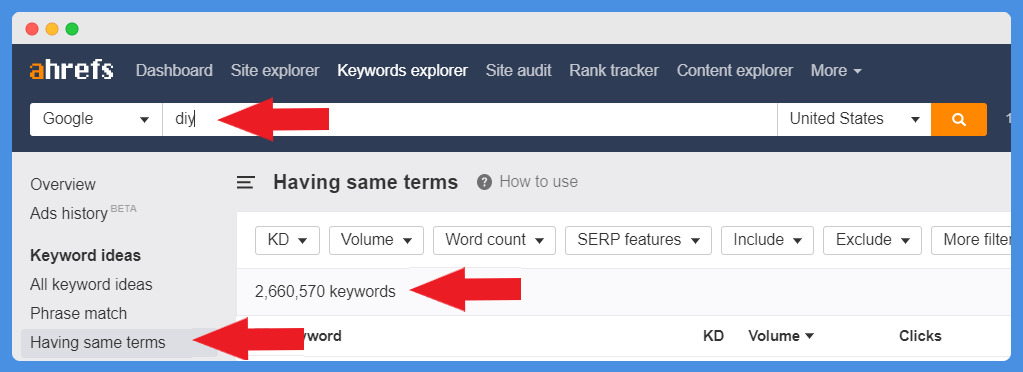The height and width of the screenshot is (372, 1023).
Task: Click the ahrefs logo
Action: click(72, 70)
